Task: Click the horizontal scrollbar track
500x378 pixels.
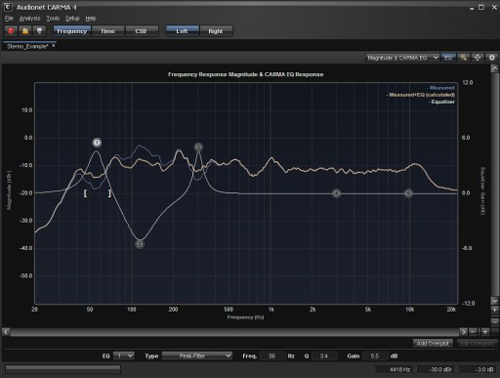Action: click(x=235, y=332)
